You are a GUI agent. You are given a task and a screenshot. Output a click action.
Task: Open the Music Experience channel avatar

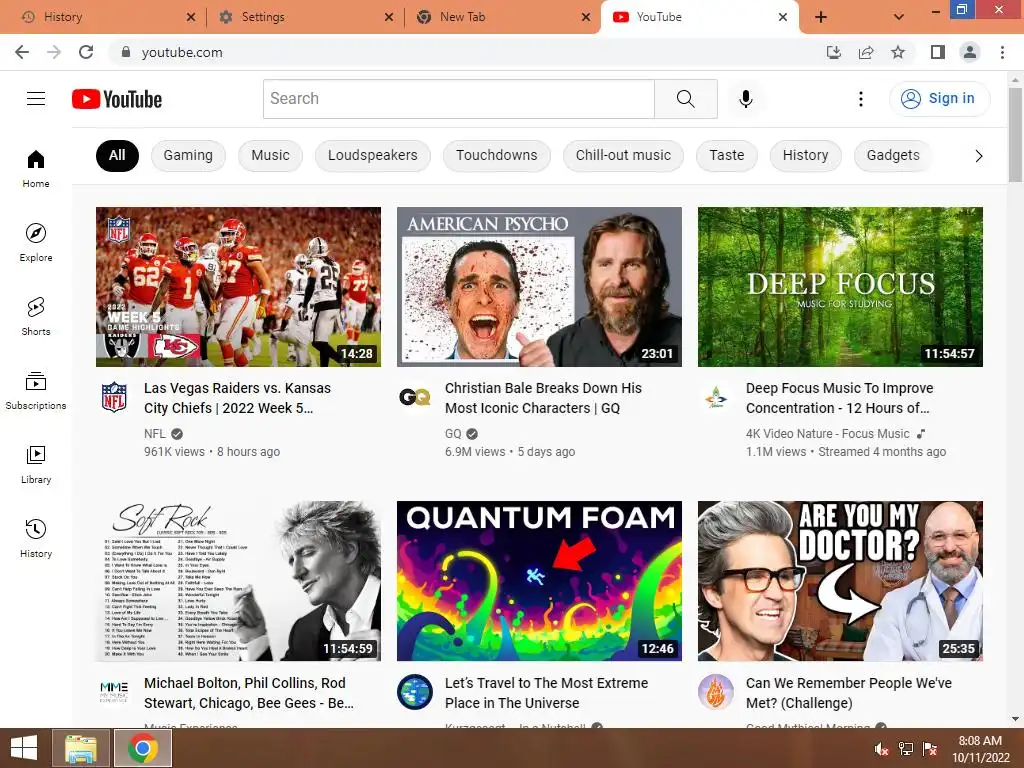pos(114,692)
